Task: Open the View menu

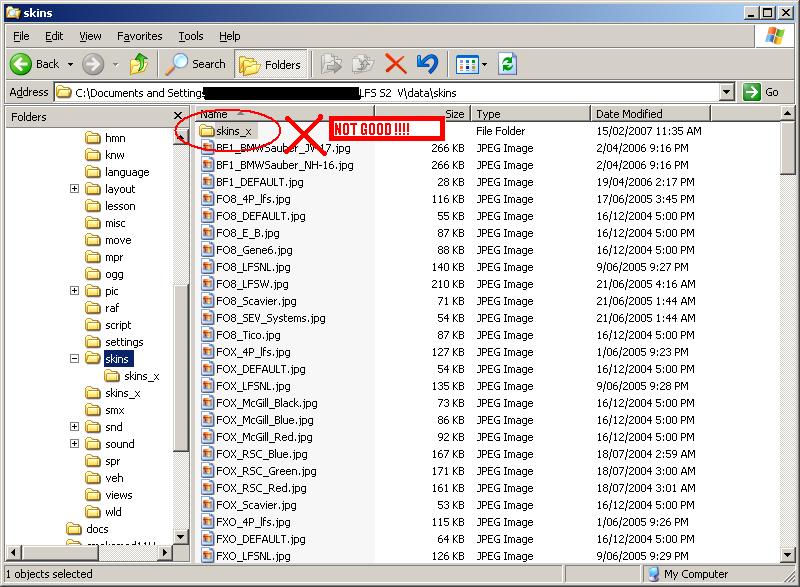Action: [x=90, y=36]
